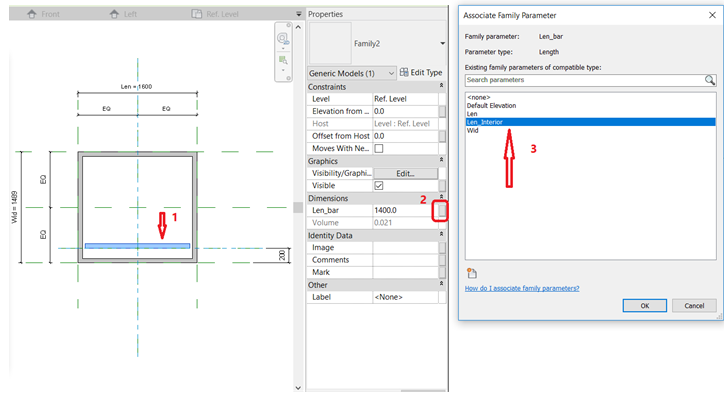Open the Generic Models (1) filter dropdown
Image resolution: width=728 pixels, height=393 pixels.
tap(351, 73)
